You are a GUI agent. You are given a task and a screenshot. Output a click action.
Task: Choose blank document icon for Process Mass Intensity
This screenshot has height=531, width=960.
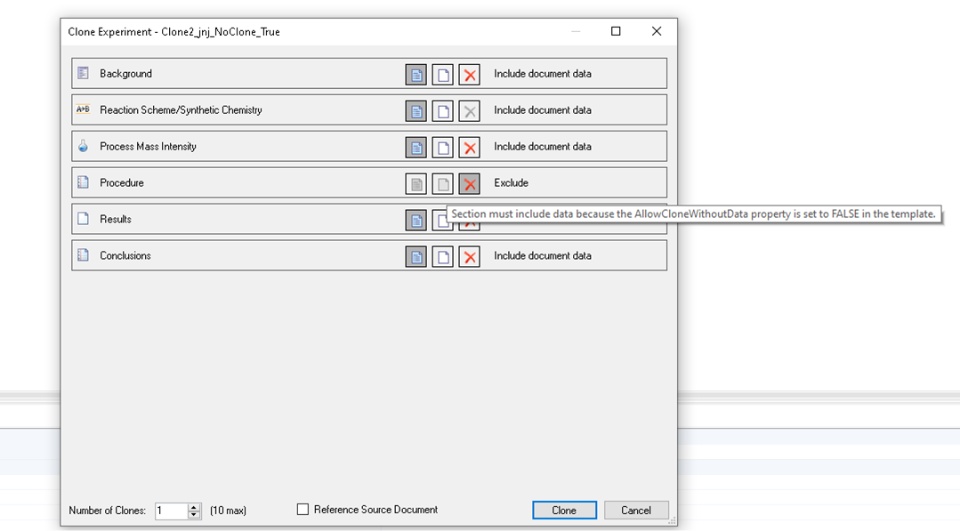click(443, 147)
